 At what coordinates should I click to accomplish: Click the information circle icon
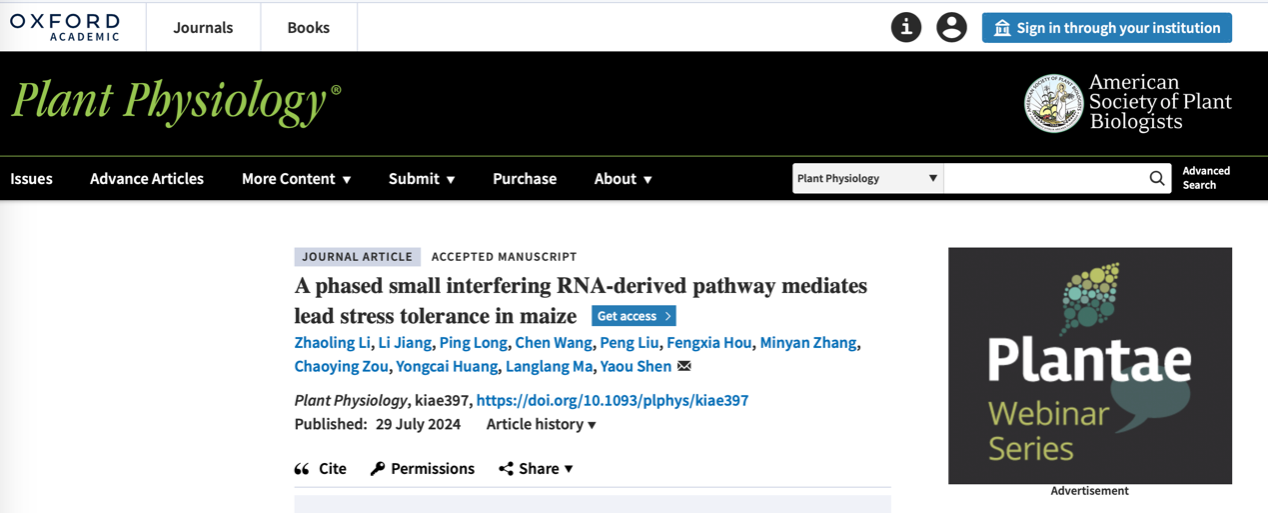pos(906,28)
